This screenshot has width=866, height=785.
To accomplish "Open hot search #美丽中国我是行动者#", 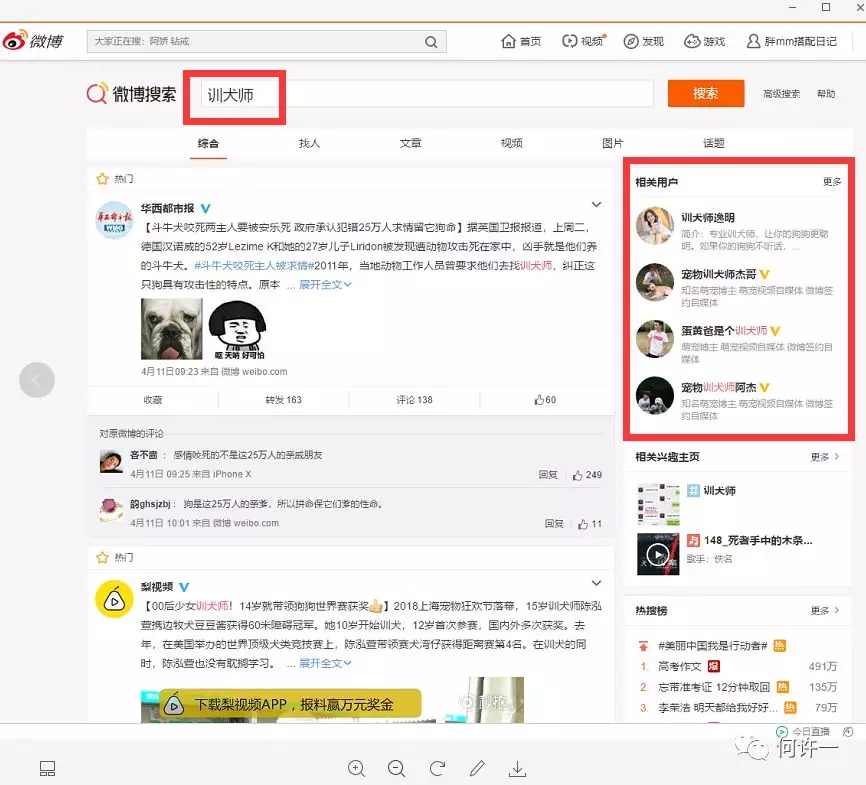I will coord(712,646).
